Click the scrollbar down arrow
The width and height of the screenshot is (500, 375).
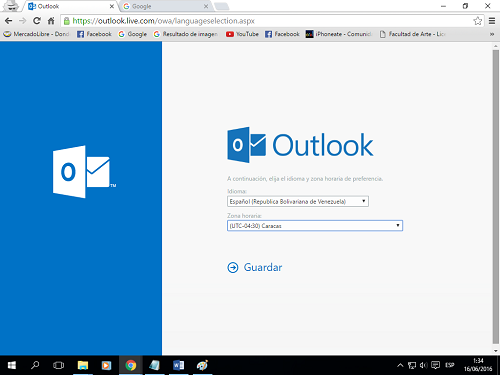click(x=496, y=351)
